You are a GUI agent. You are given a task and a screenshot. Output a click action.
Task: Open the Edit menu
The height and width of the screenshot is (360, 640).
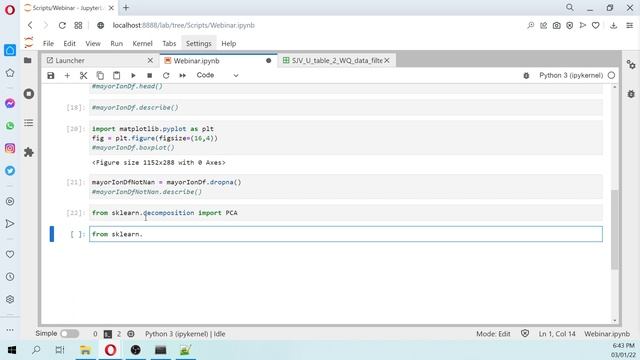pos(69,43)
